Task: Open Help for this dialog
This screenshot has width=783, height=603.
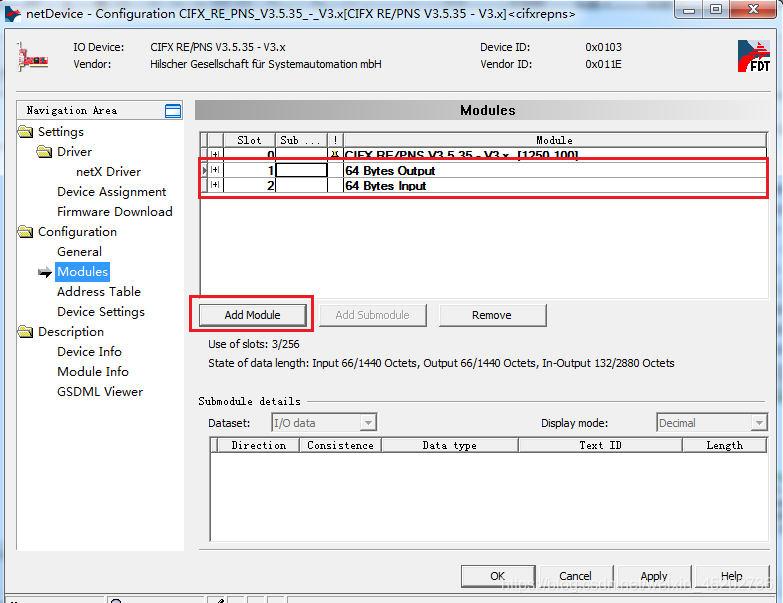Action: [732, 576]
